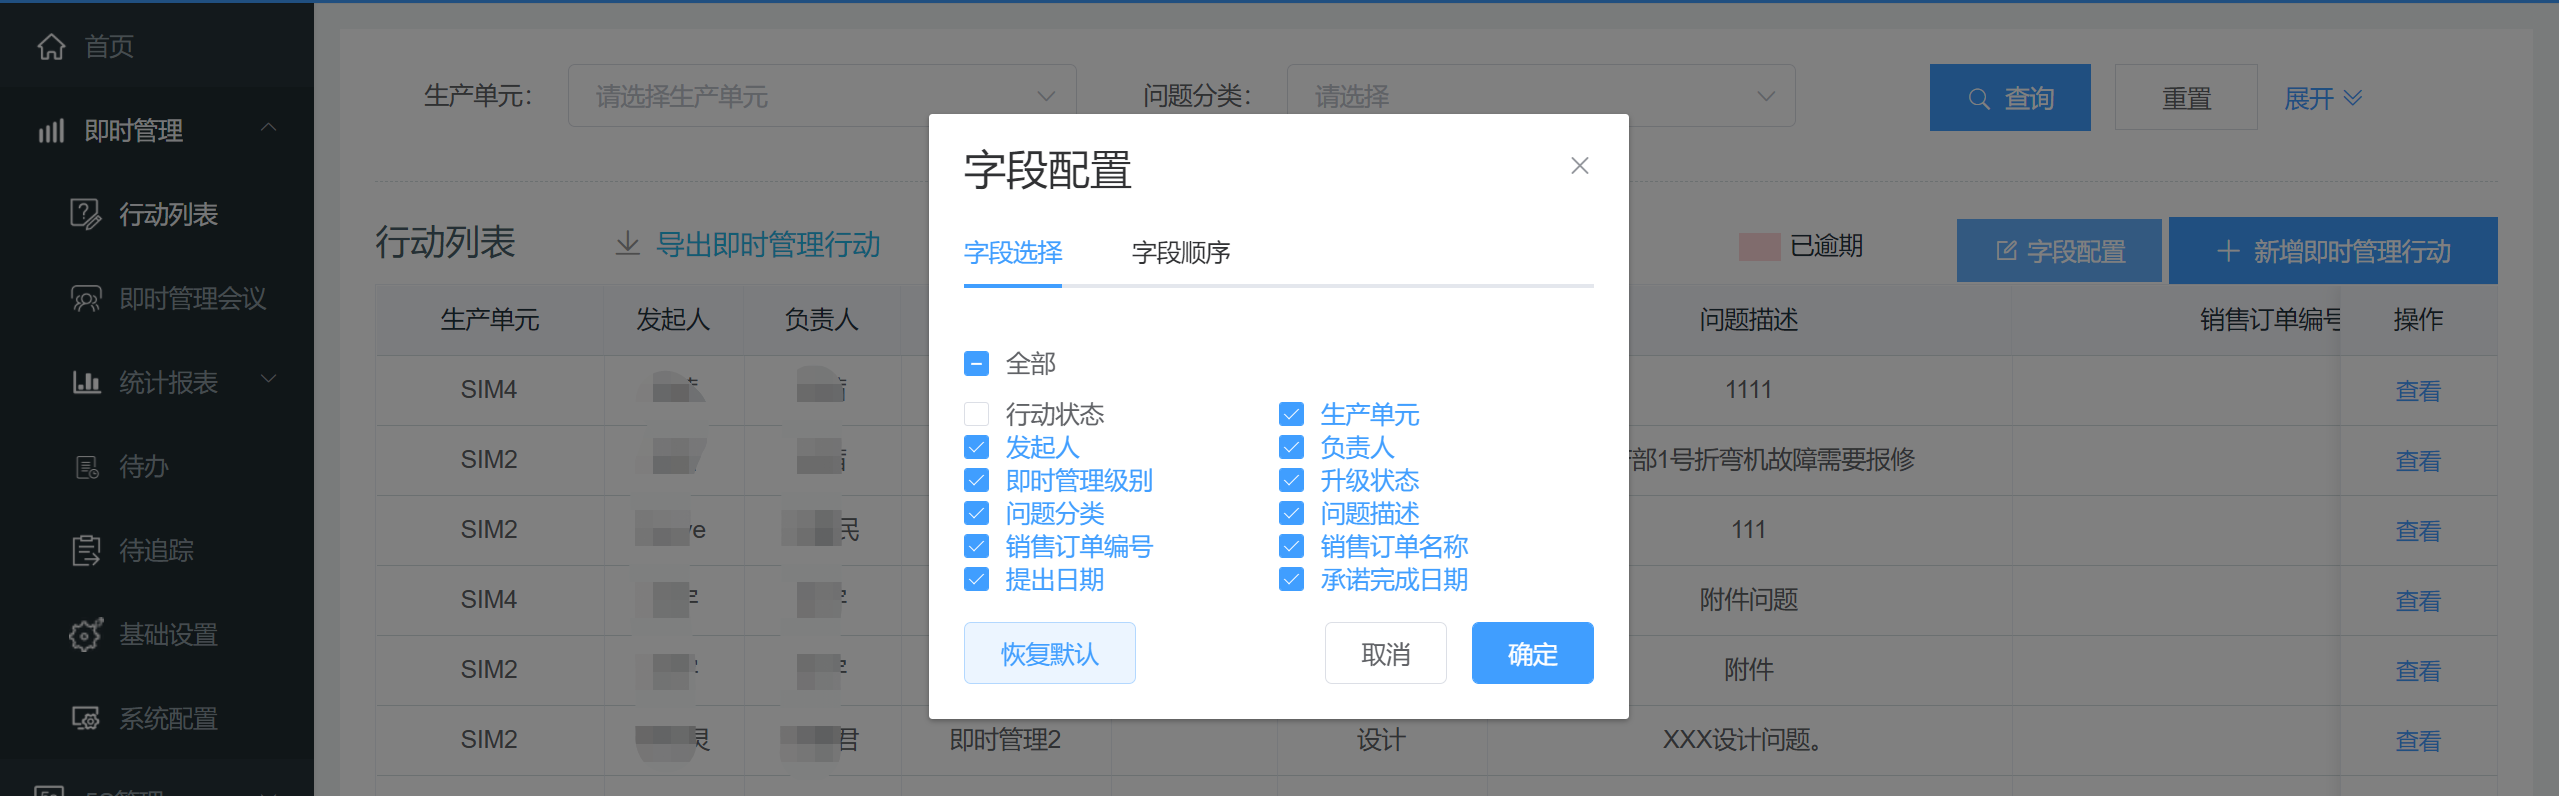The image size is (2559, 796).
Task: Click the 待追踪 tracking icon
Action: (x=86, y=550)
